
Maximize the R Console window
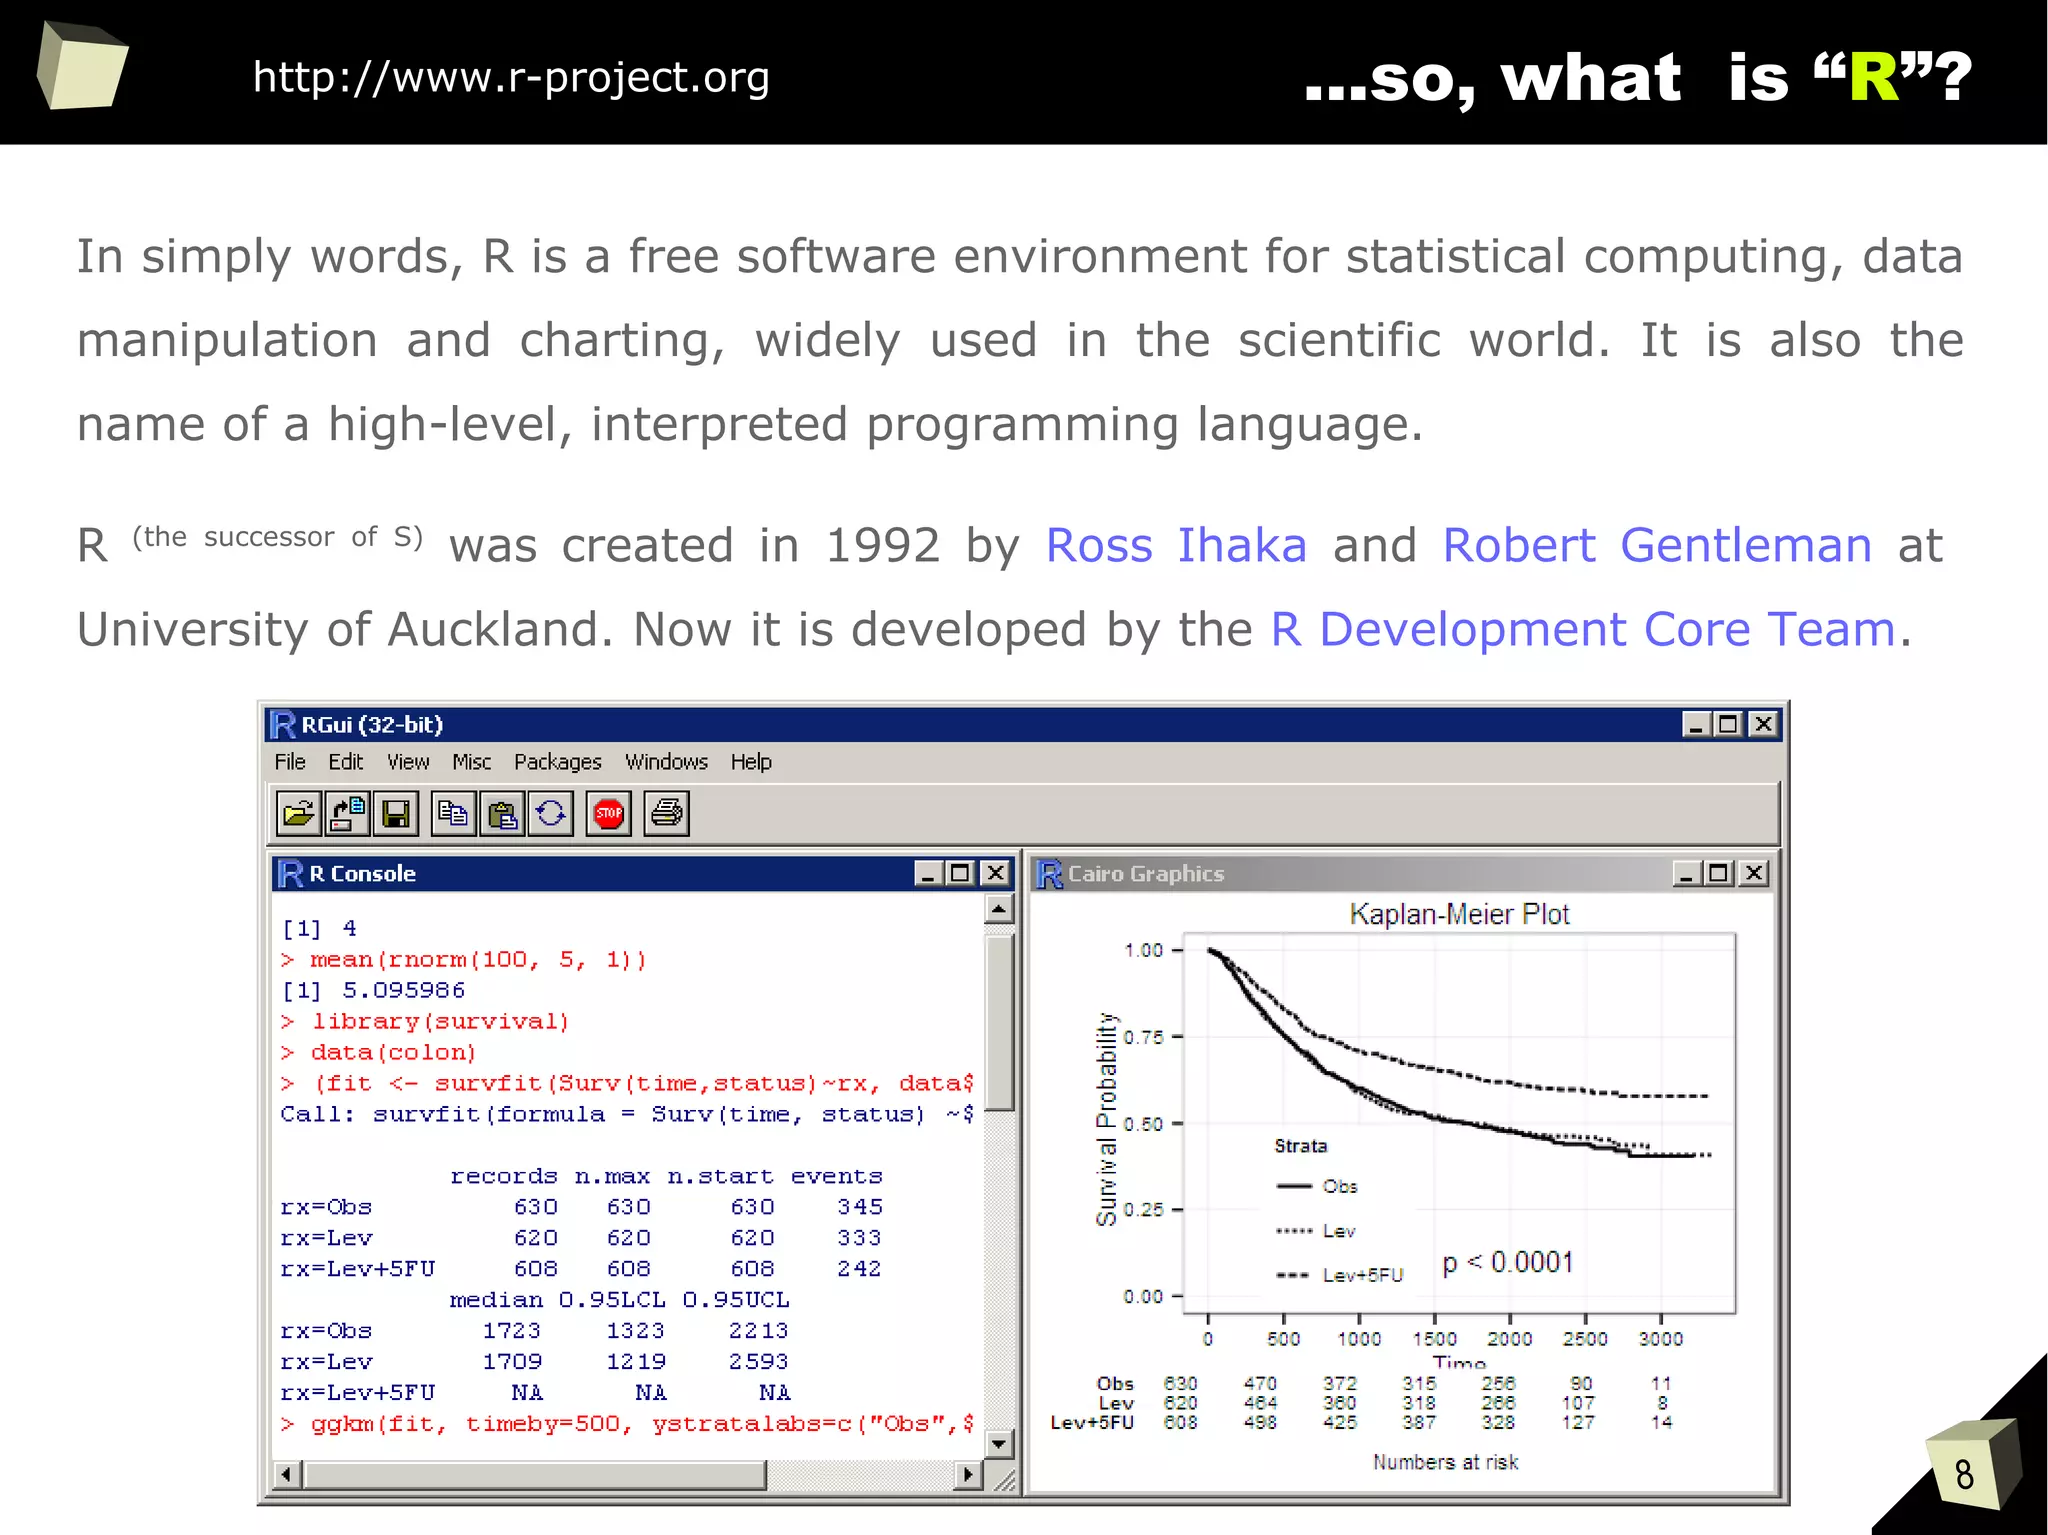(960, 873)
